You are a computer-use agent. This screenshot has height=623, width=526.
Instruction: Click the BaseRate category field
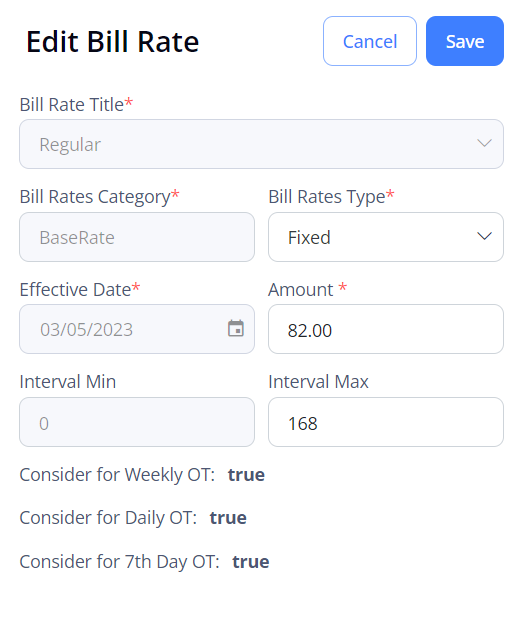[137, 237]
